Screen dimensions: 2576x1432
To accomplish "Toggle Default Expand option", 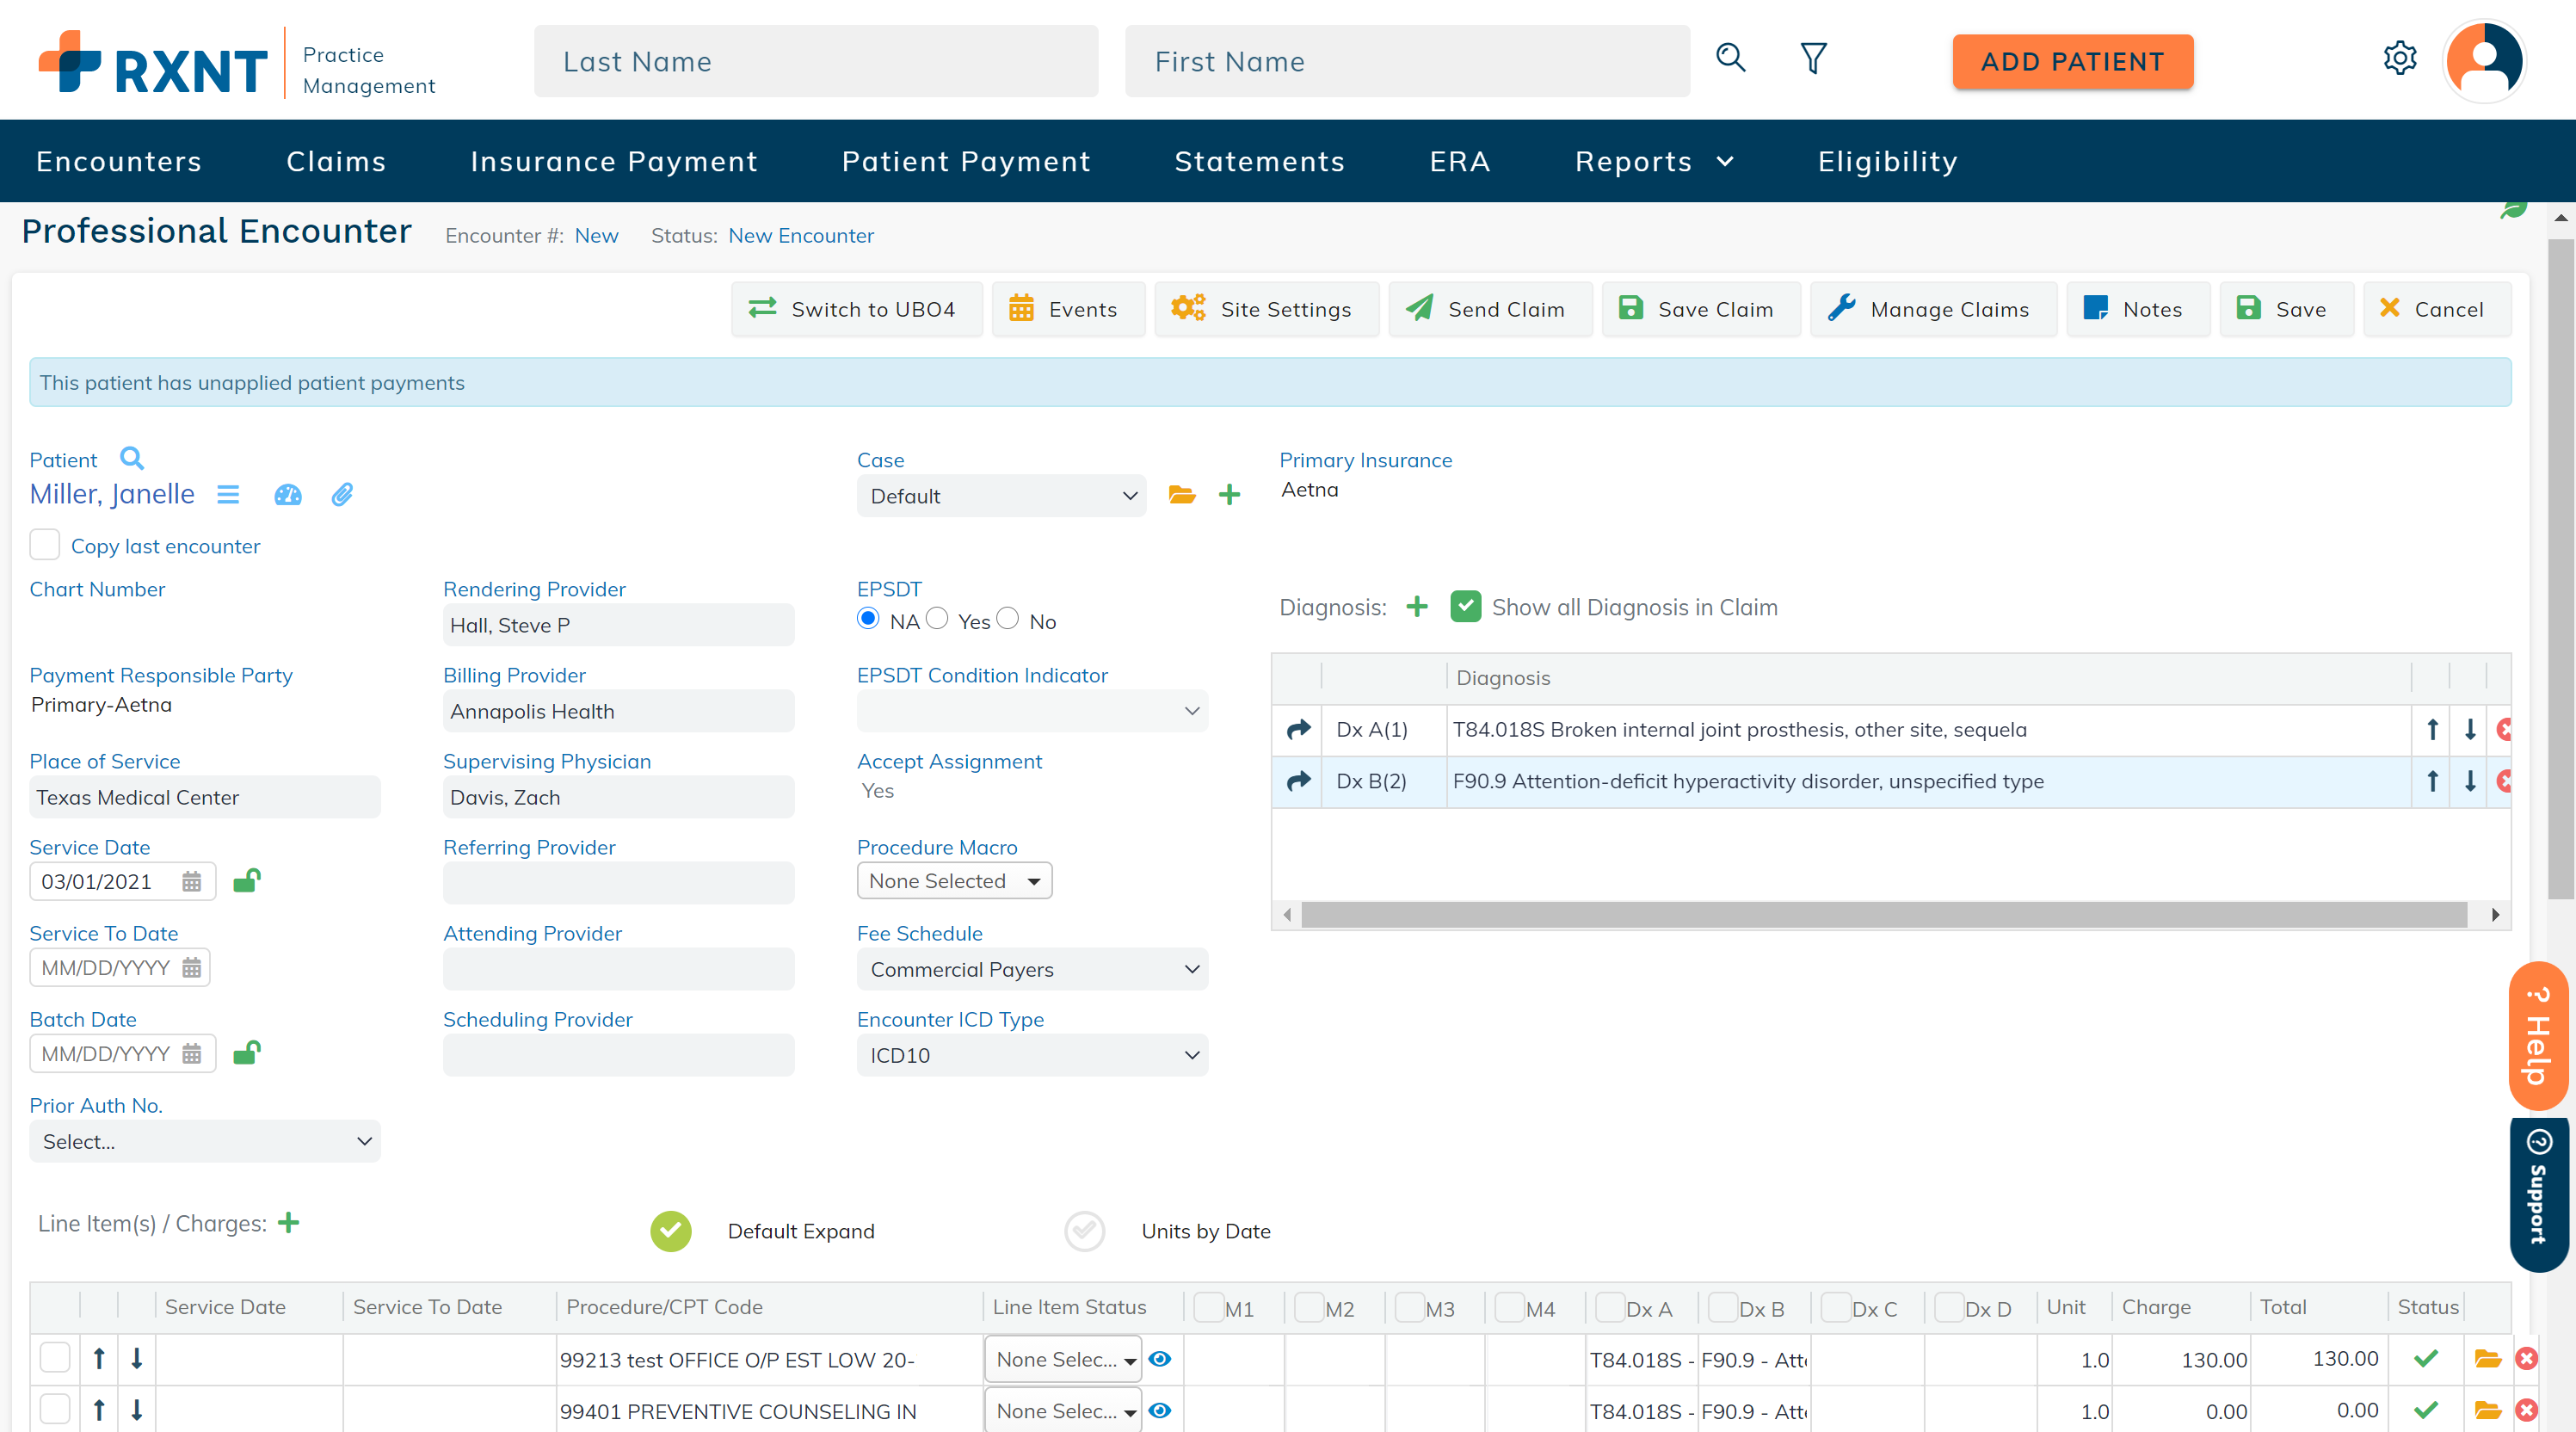I will click(x=671, y=1231).
